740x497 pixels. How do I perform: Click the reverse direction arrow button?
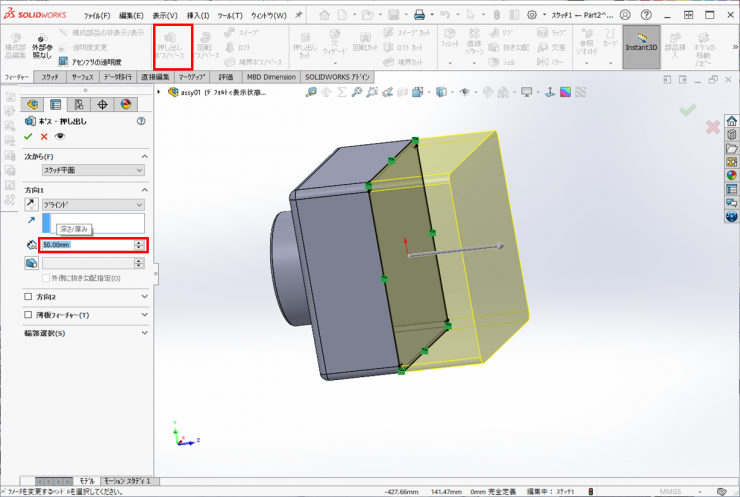[x=31, y=204]
